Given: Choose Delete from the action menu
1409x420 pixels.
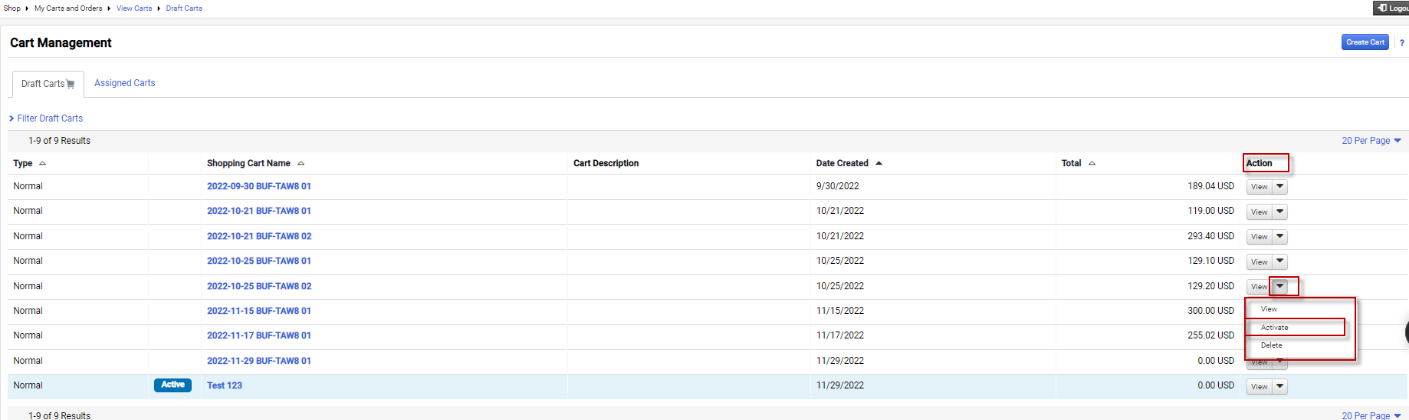Looking at the screenshot, I should click(x=1271, y=345).
